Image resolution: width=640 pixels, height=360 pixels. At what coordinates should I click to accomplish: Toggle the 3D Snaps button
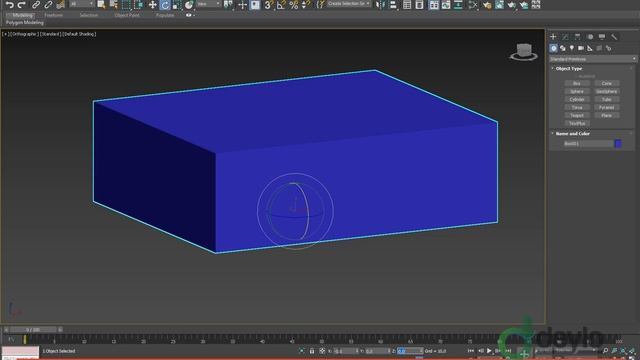268,5
